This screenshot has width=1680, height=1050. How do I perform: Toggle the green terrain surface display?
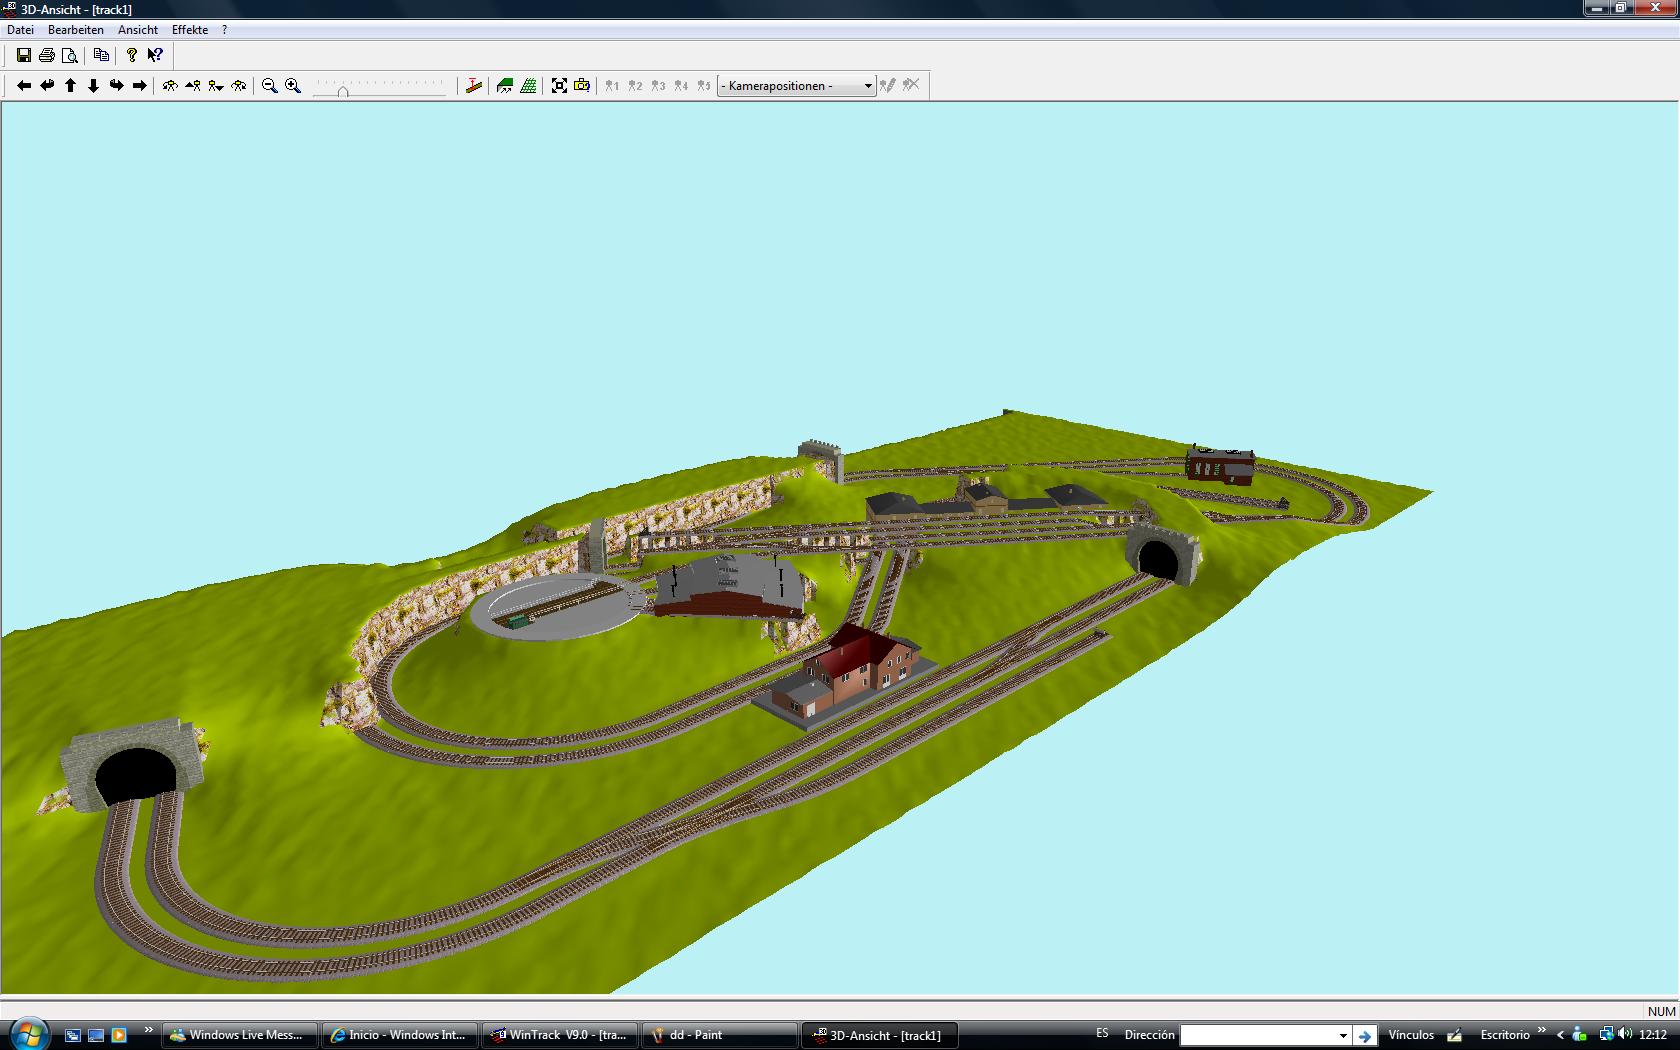pos(505,86)
